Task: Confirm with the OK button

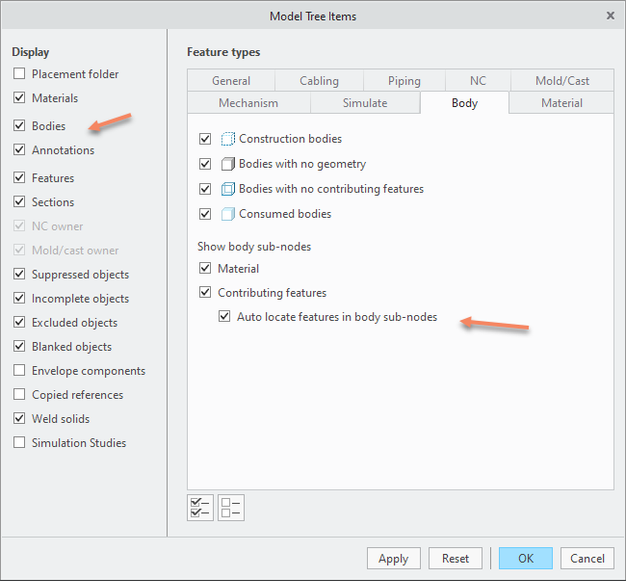Action: (525, 559)
